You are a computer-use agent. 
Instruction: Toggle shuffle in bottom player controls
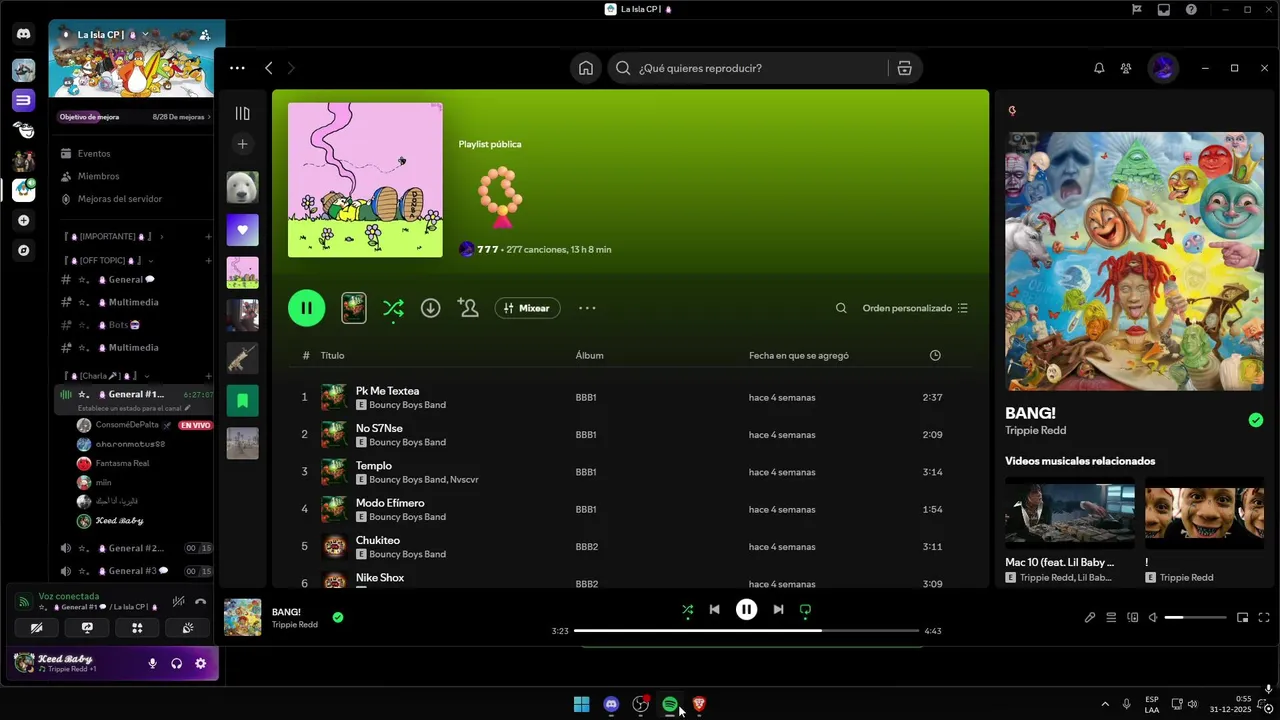(687, 609)
